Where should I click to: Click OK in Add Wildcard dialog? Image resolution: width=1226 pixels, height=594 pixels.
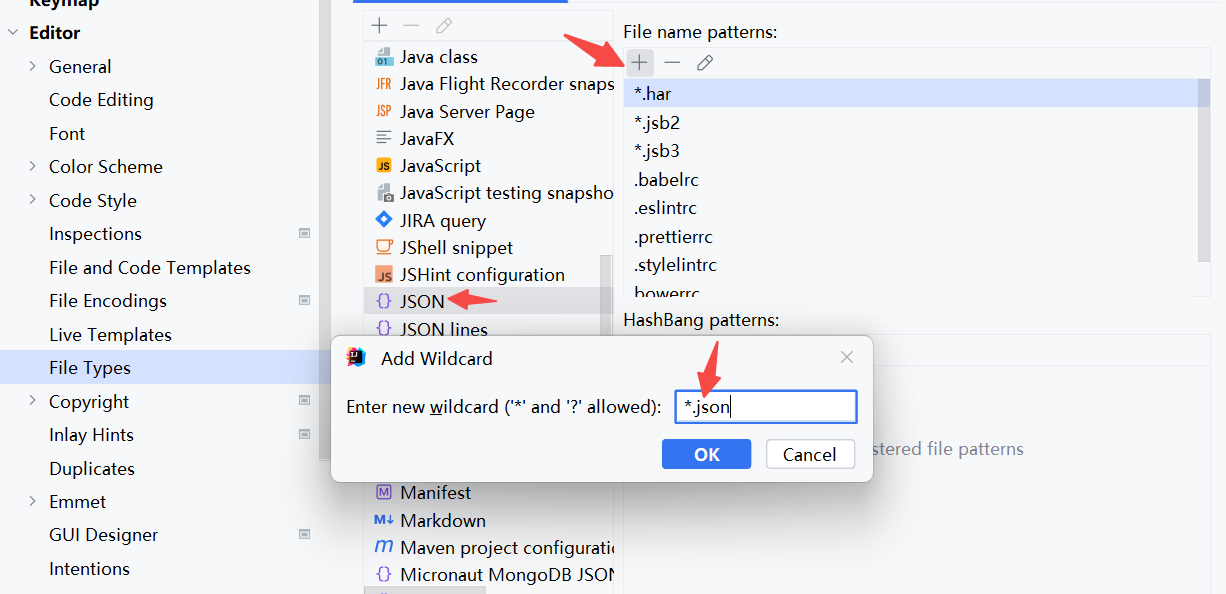706,454
